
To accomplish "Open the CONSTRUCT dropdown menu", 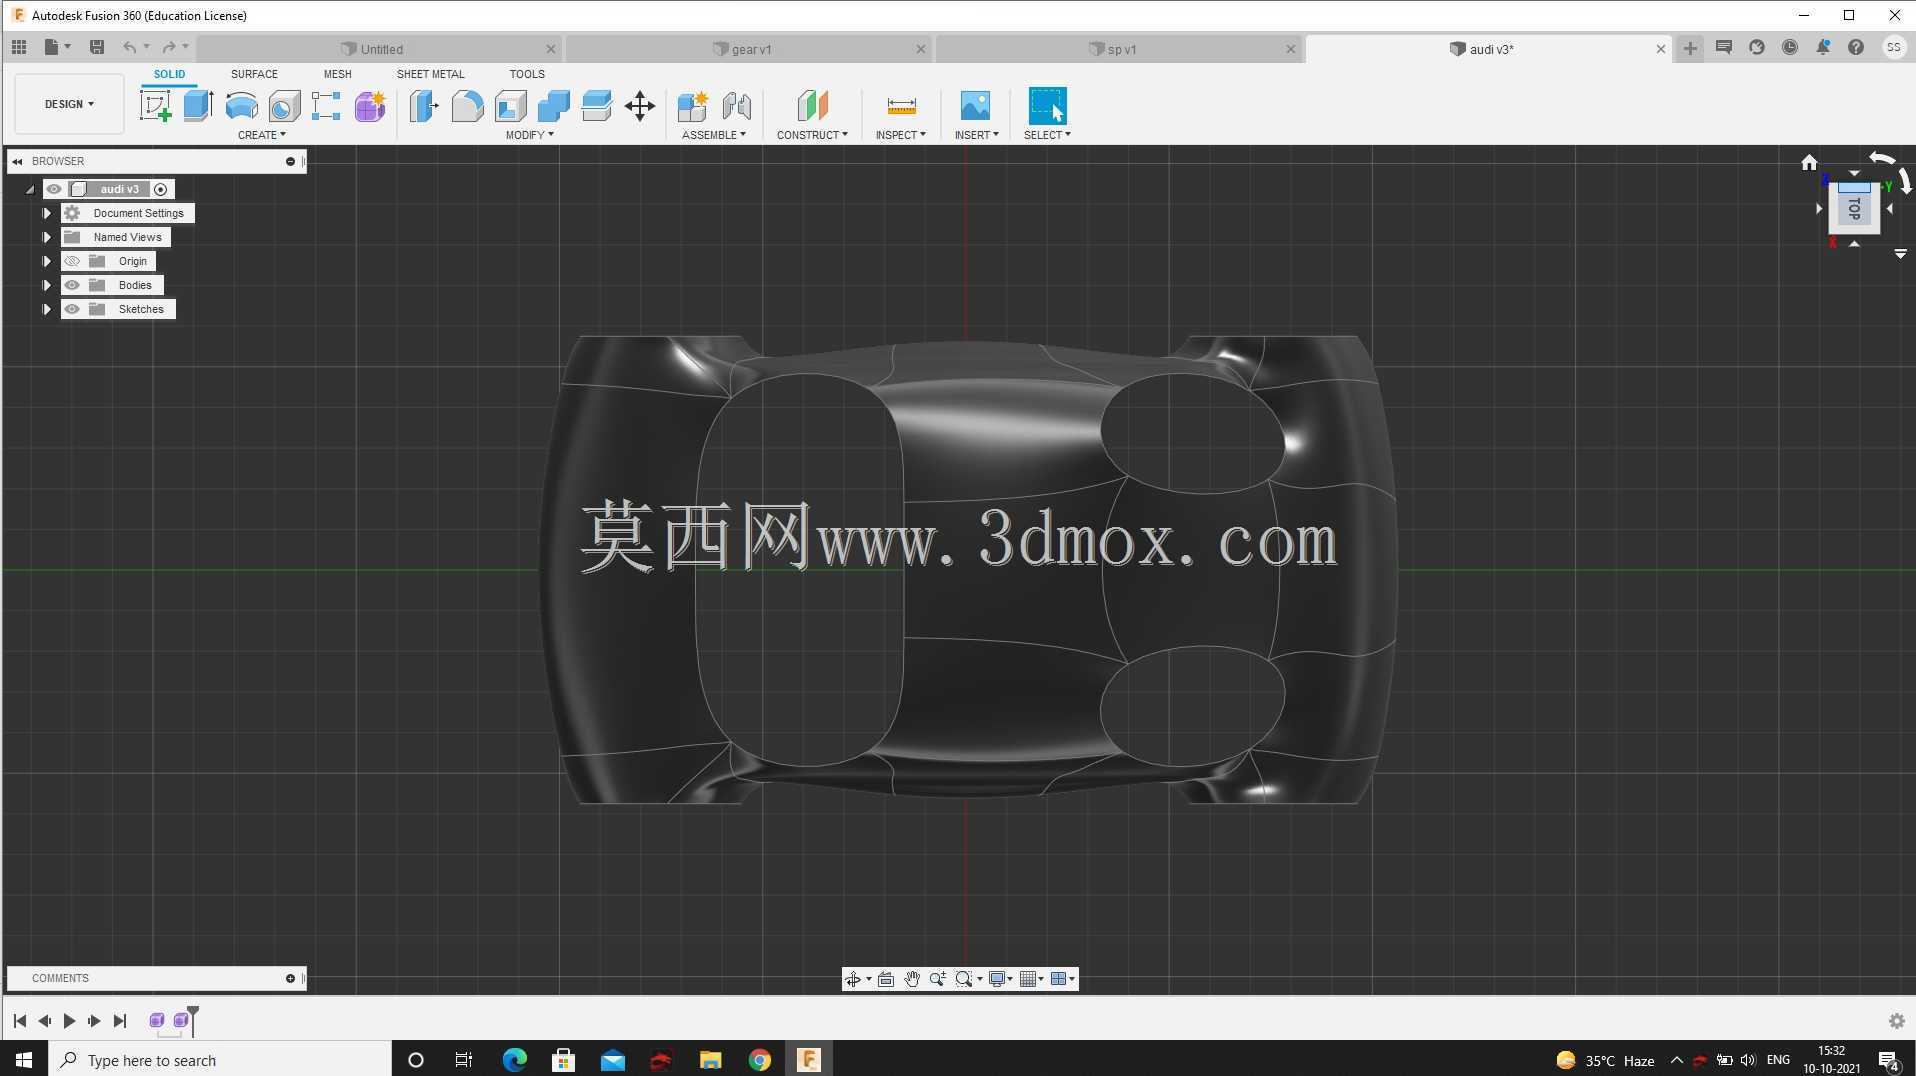I will 812,135.
